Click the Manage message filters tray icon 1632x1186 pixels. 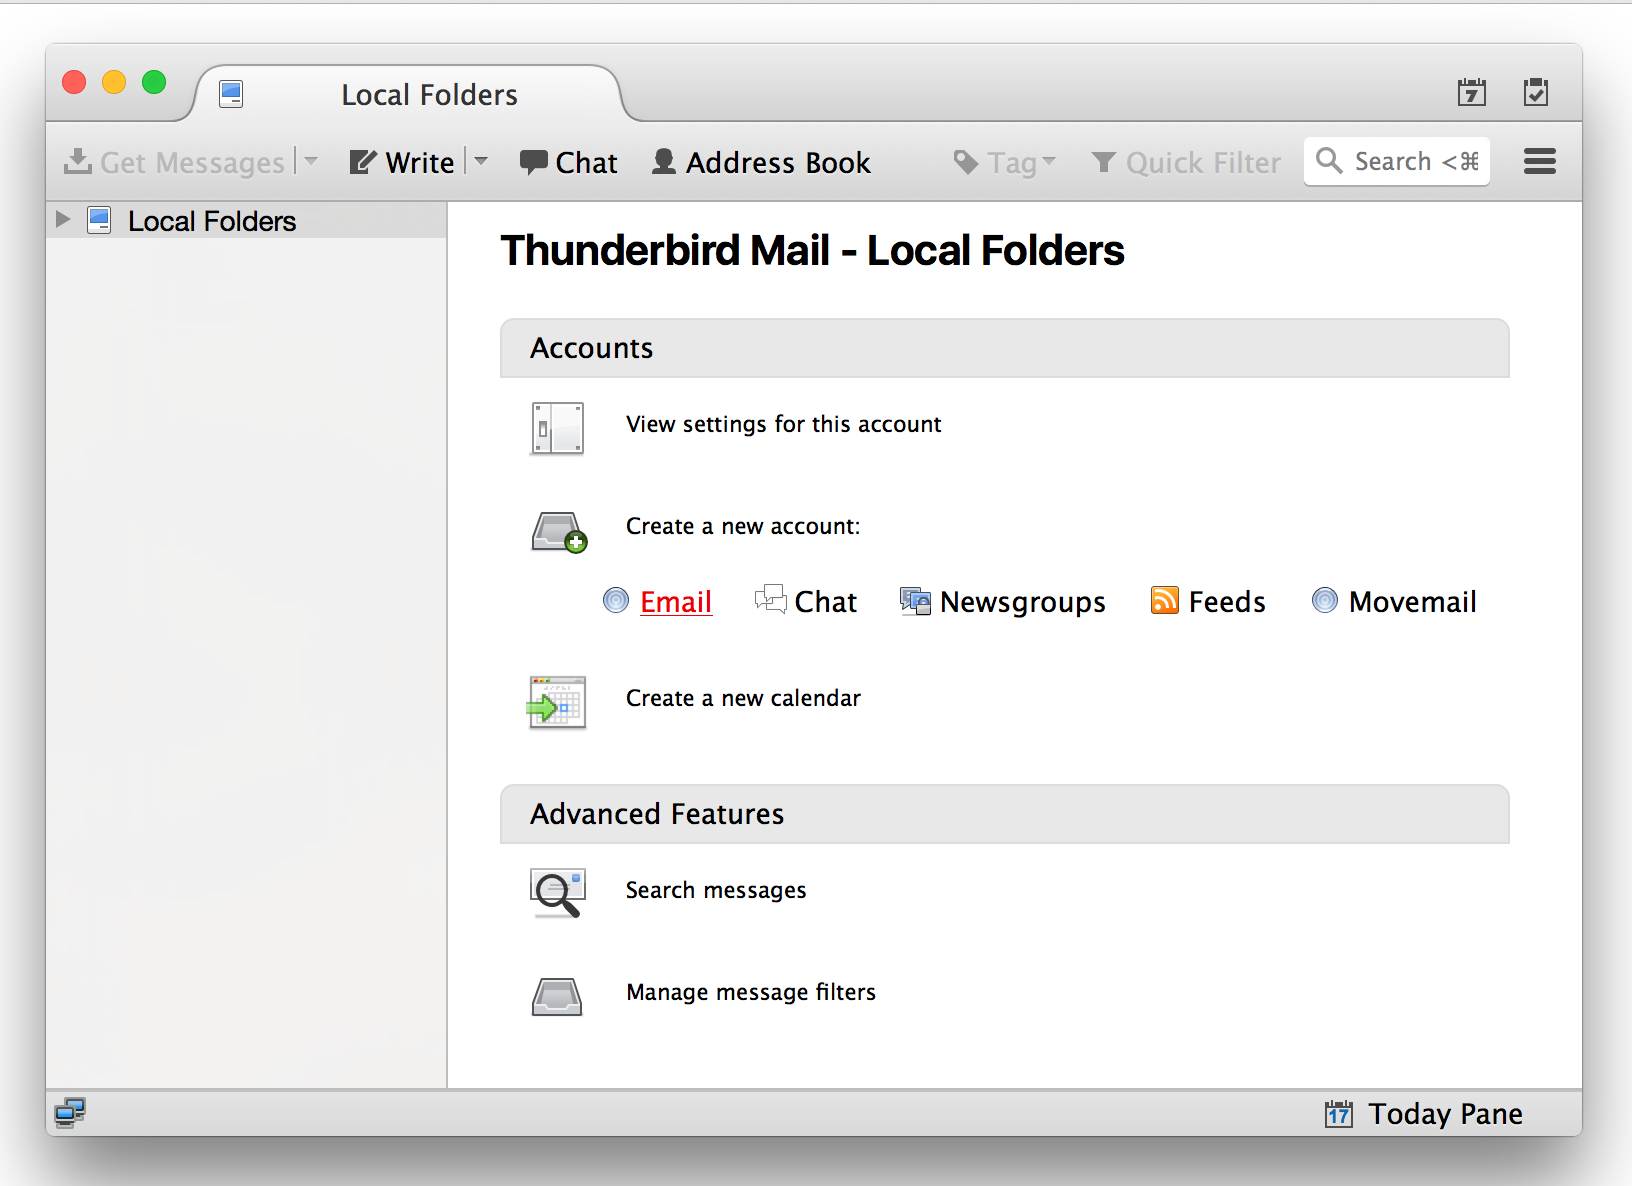(557, 997)
